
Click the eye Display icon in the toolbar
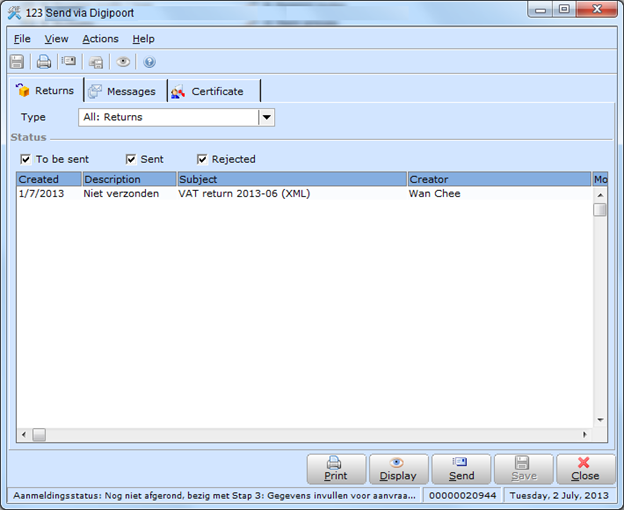(x=123, y=62)
